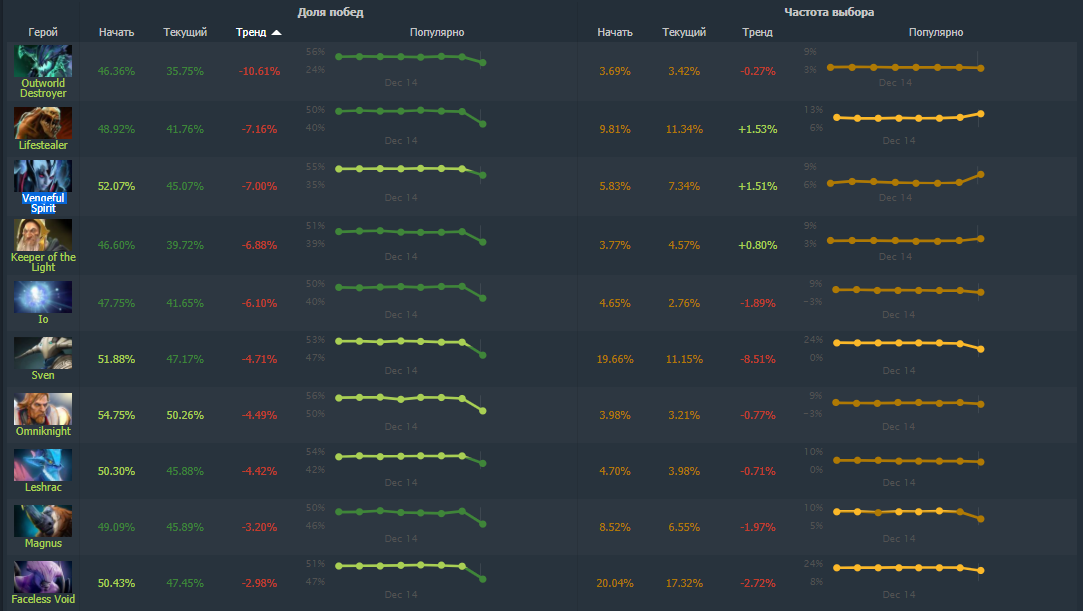Follow the Lifestealer name link

[43, 145]
